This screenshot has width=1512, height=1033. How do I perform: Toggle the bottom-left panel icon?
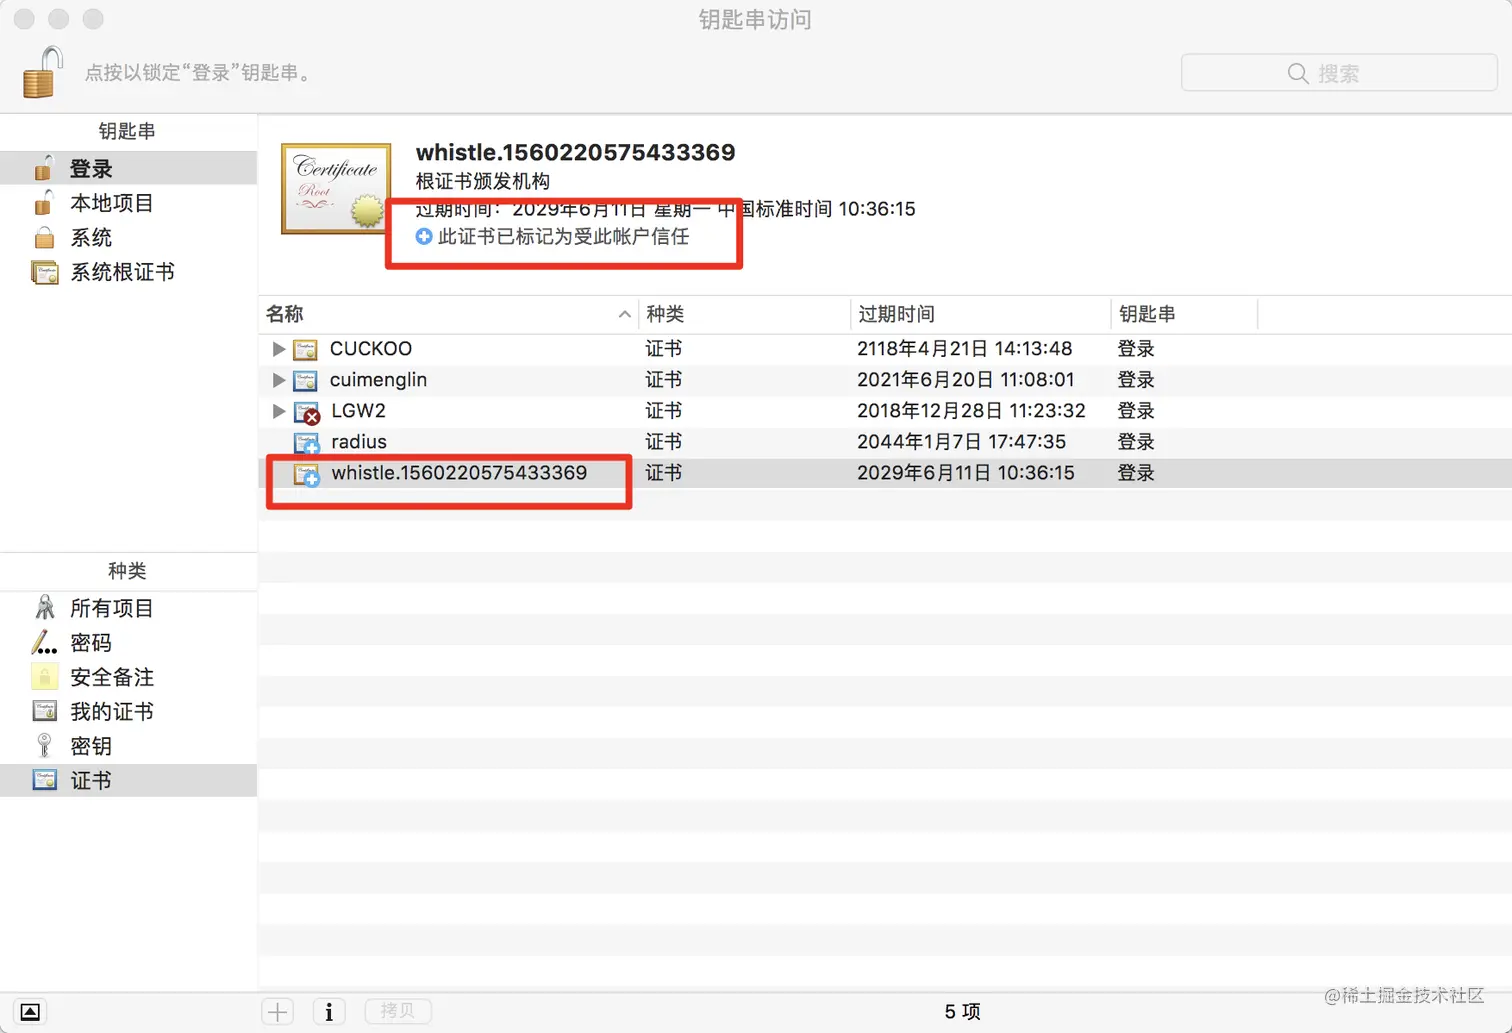[29, 1011]
